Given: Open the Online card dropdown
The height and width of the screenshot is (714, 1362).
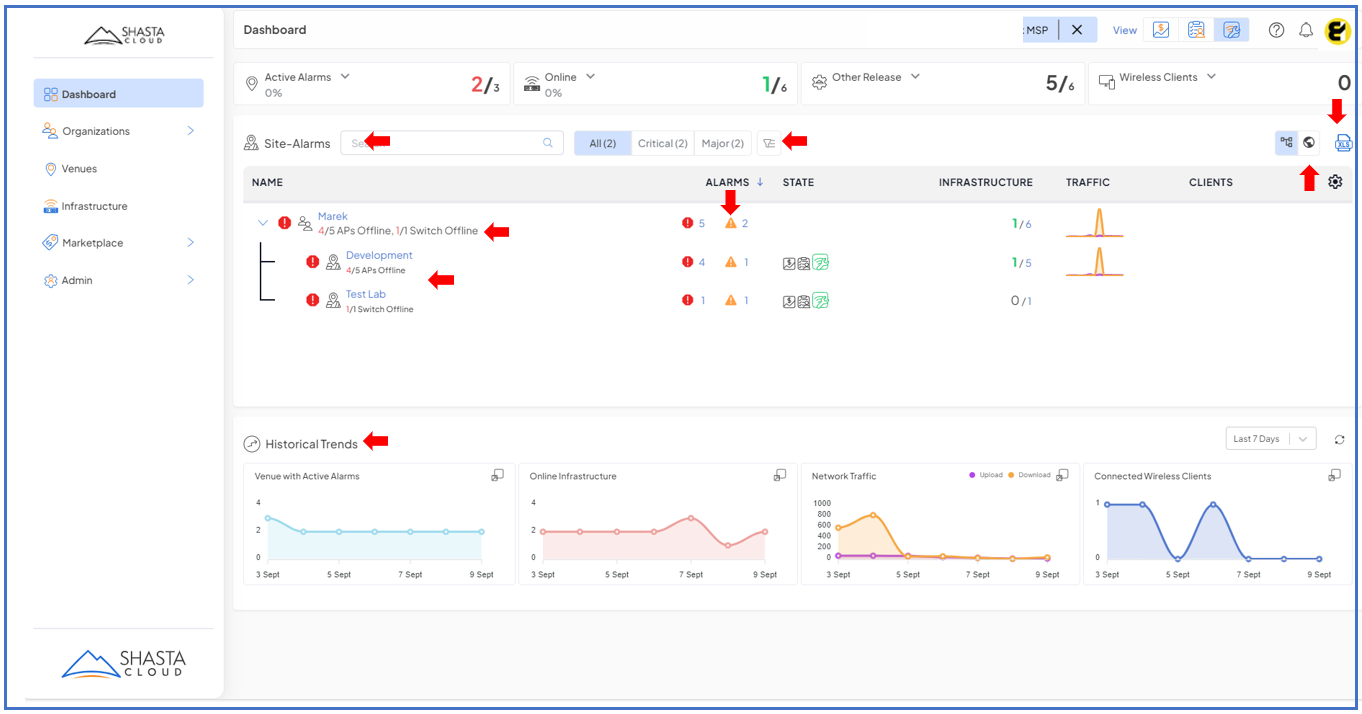Looking at the screenshot, I should [590, 77].
